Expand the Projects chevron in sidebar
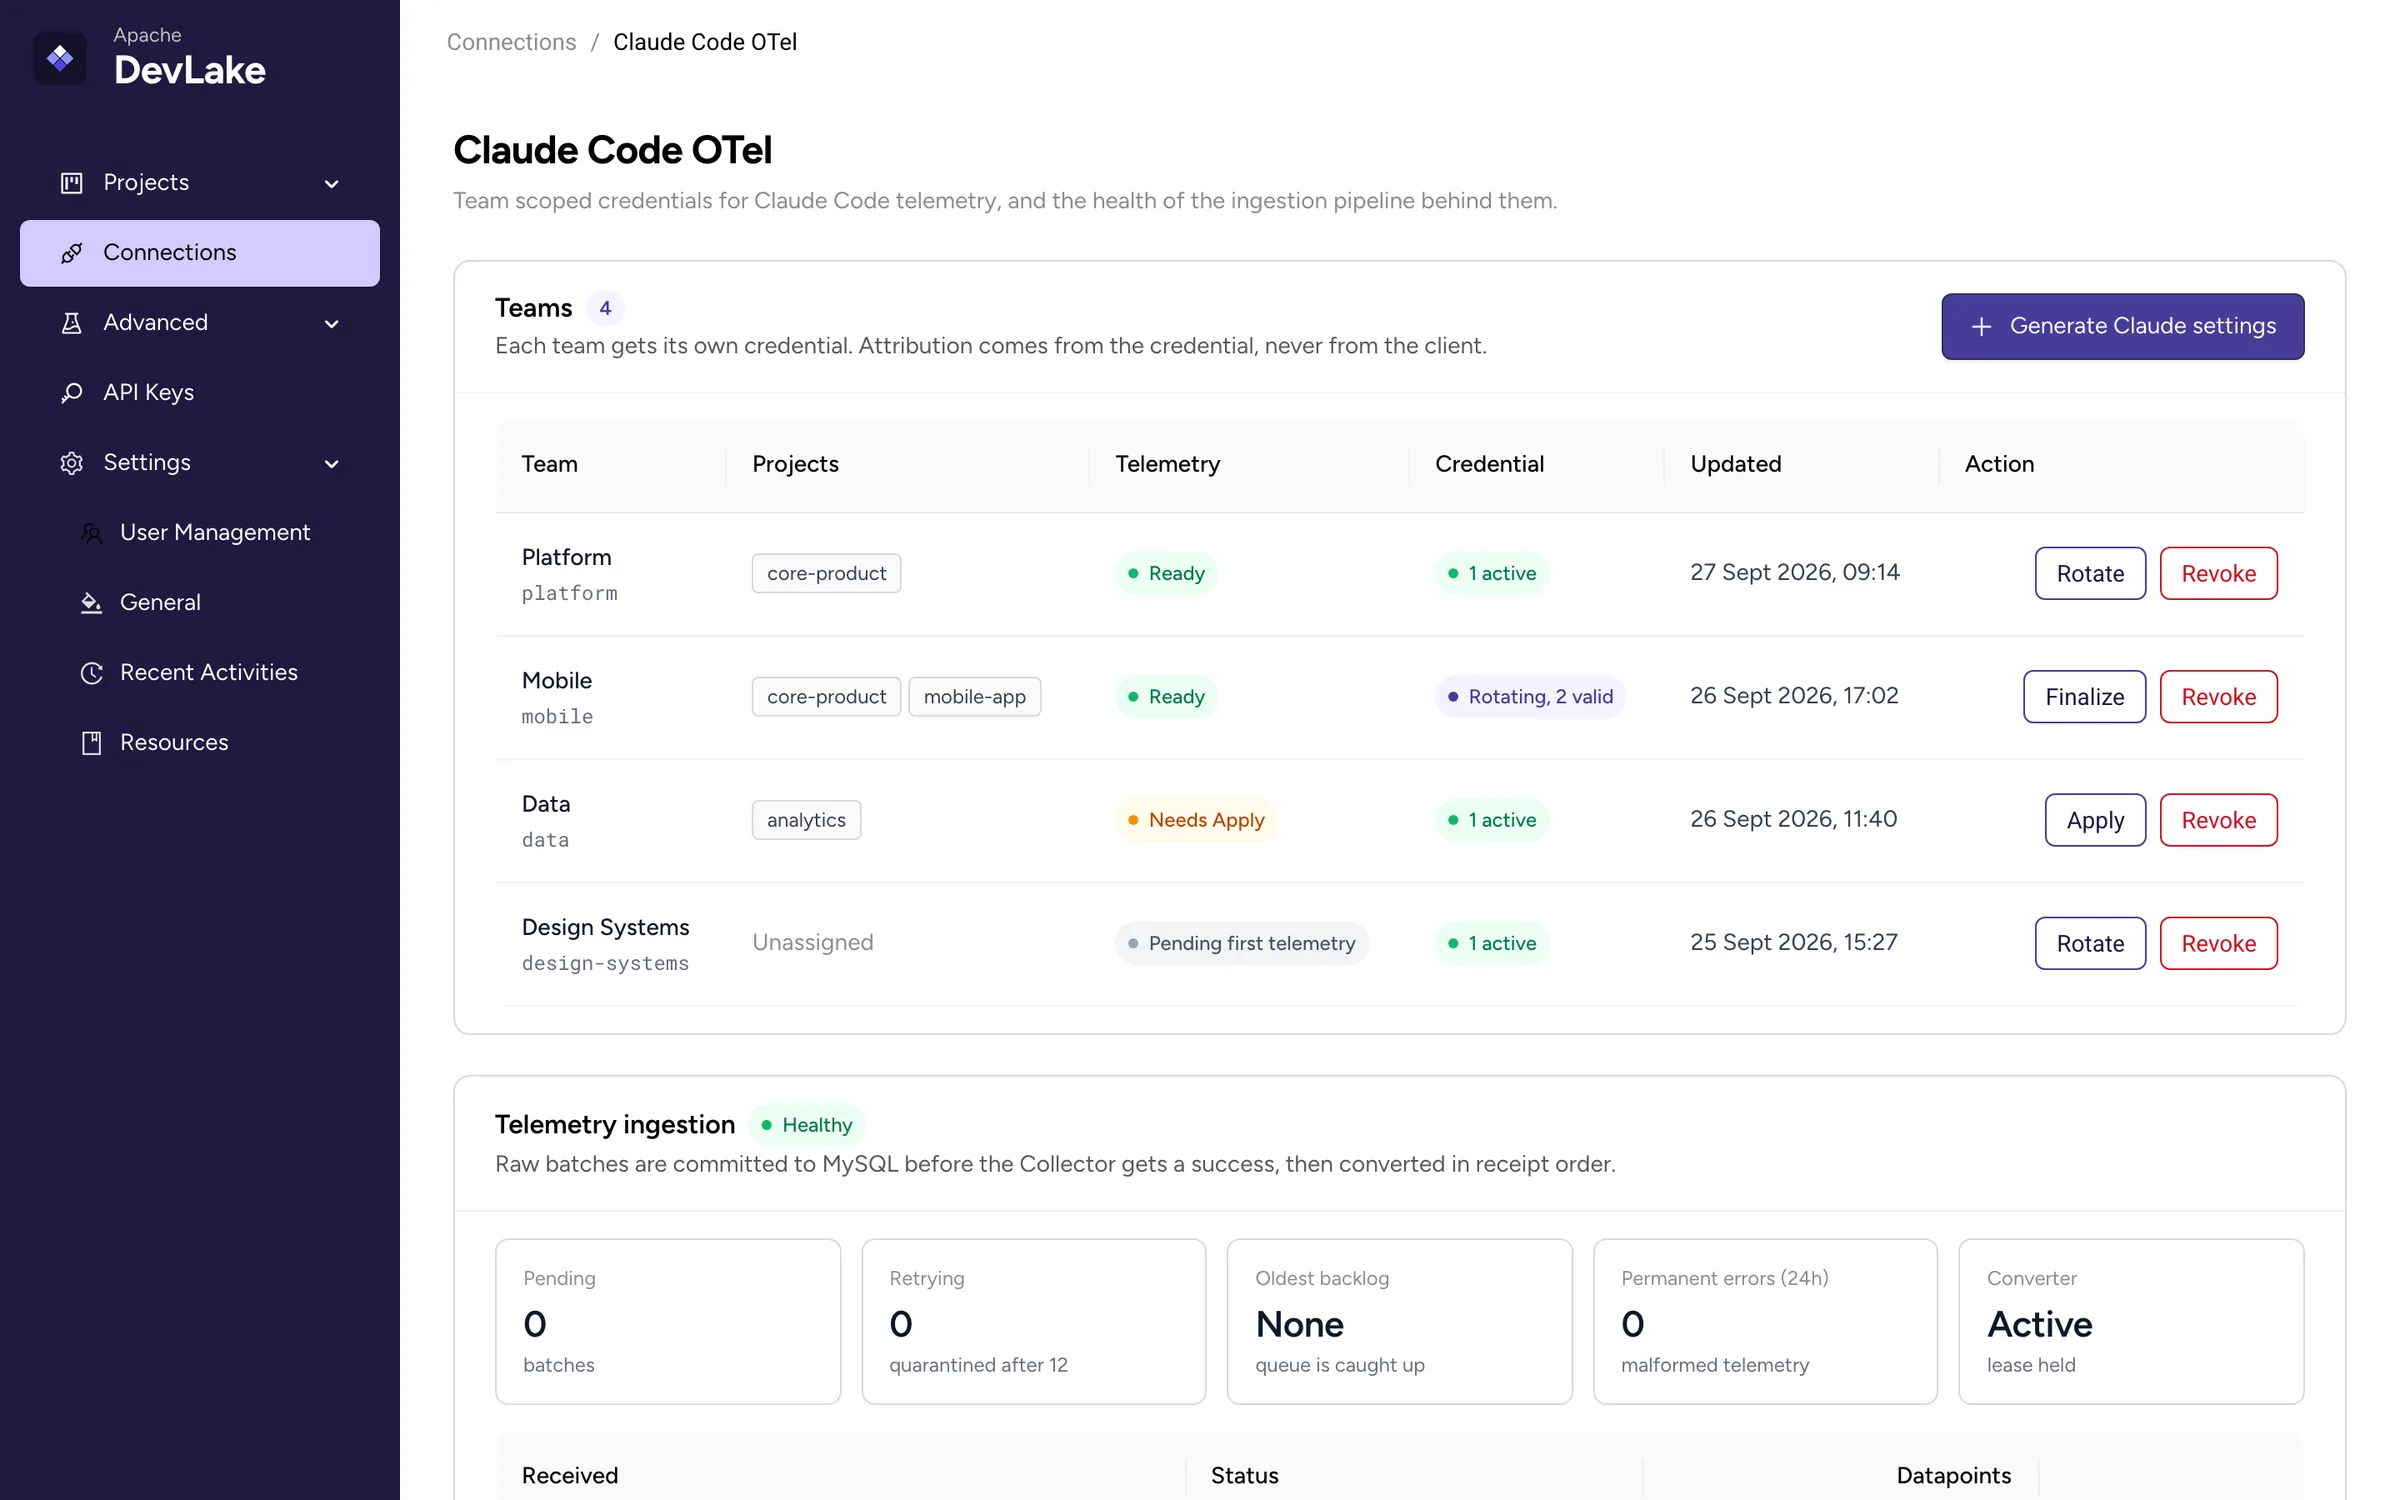 tap(332, 184)
